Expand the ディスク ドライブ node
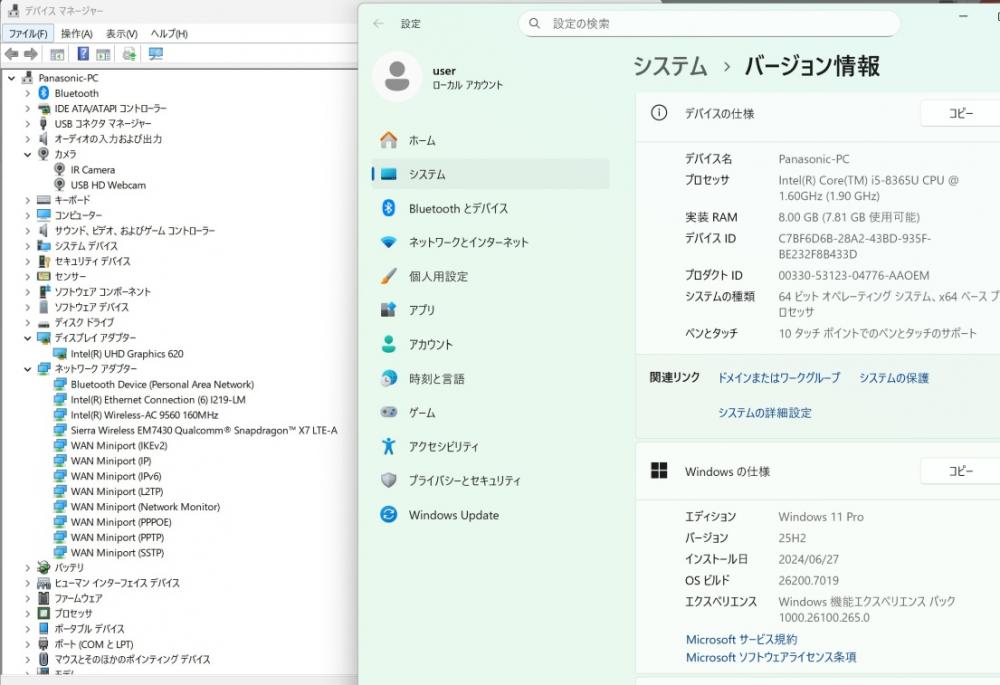This screenshot has height=685, width=1000. click(27, 323)
